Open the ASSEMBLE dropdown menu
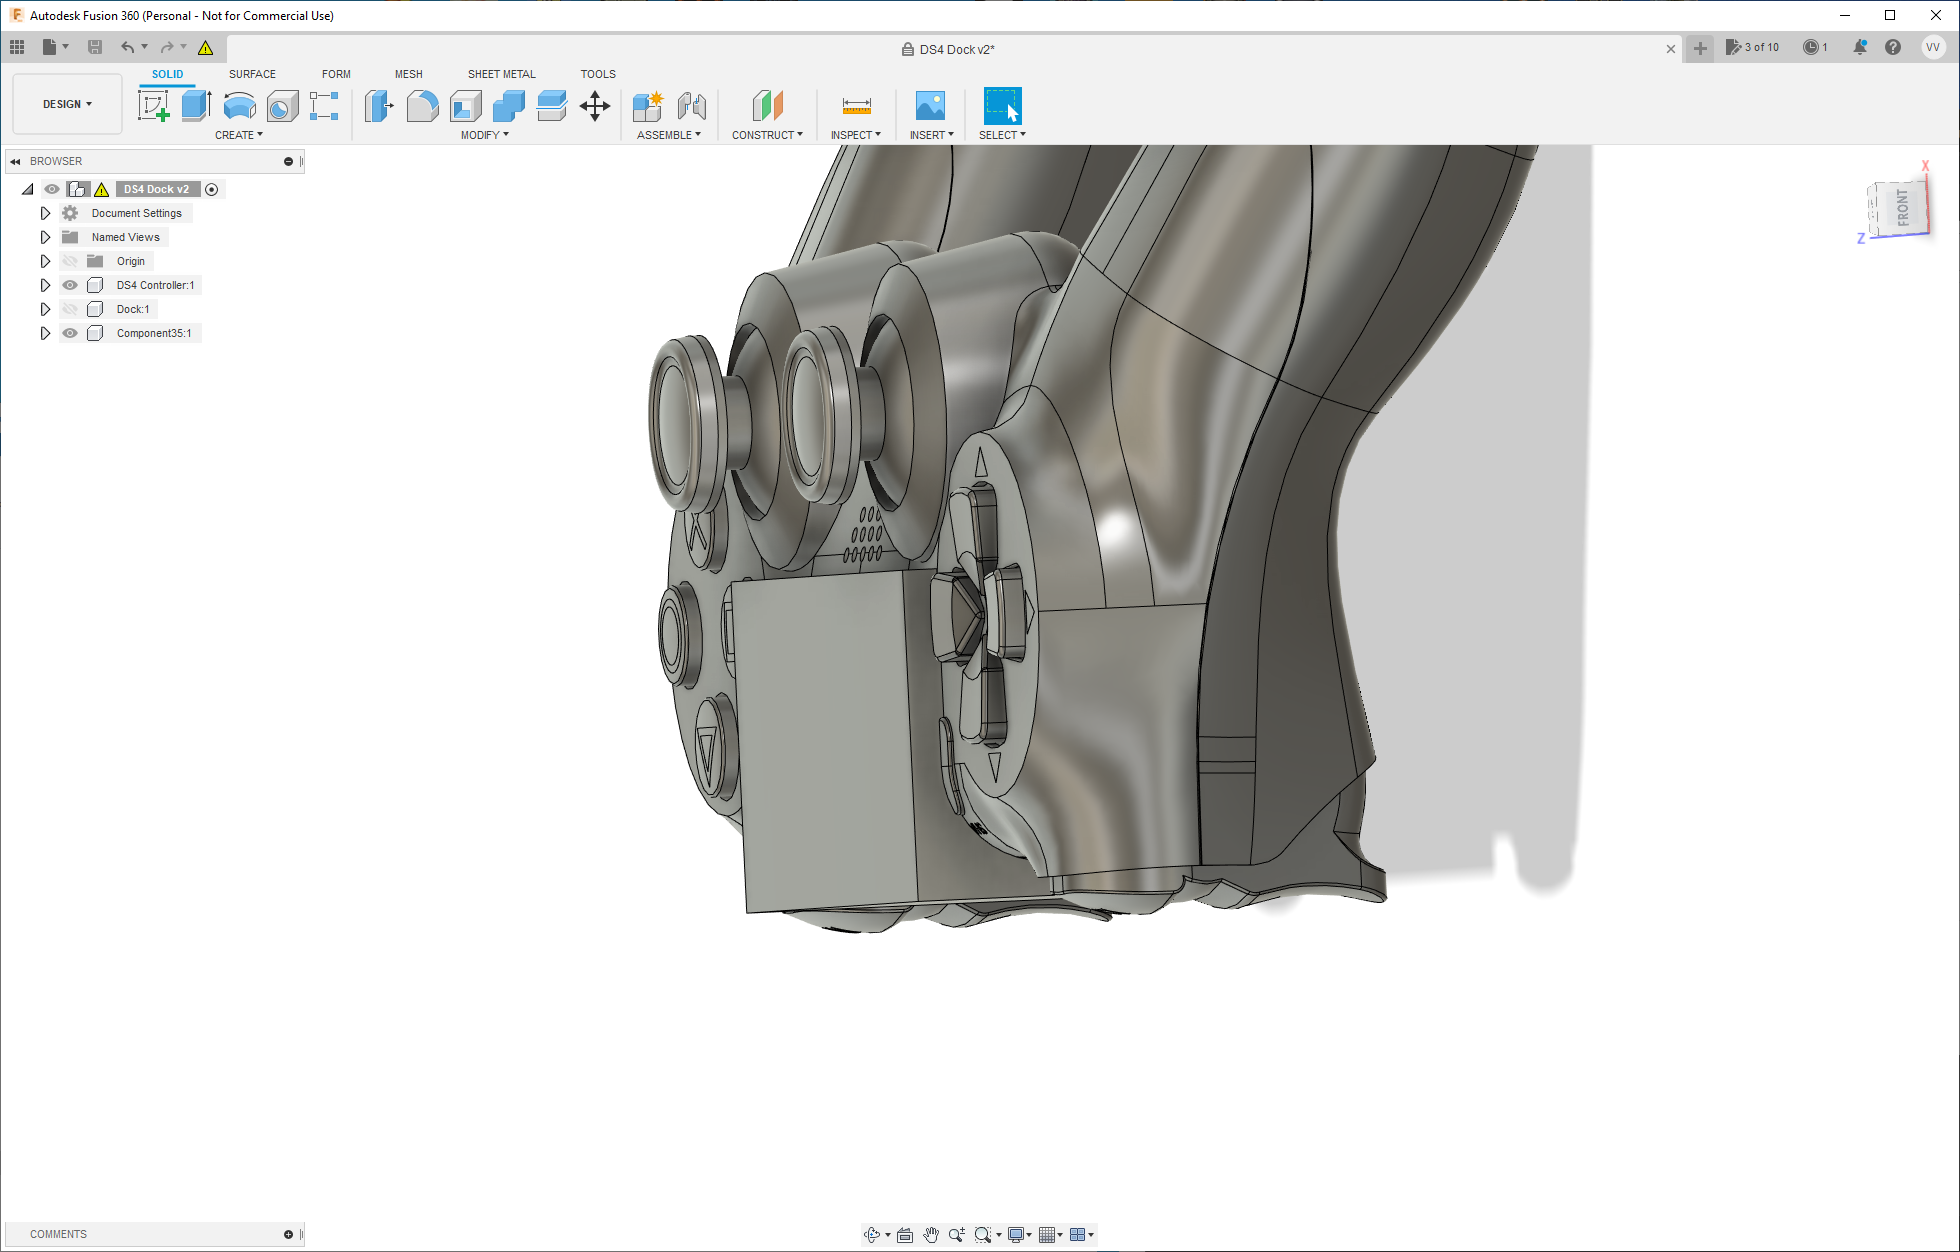This screenshot has width=1960, height=1252. click(669, 135)
